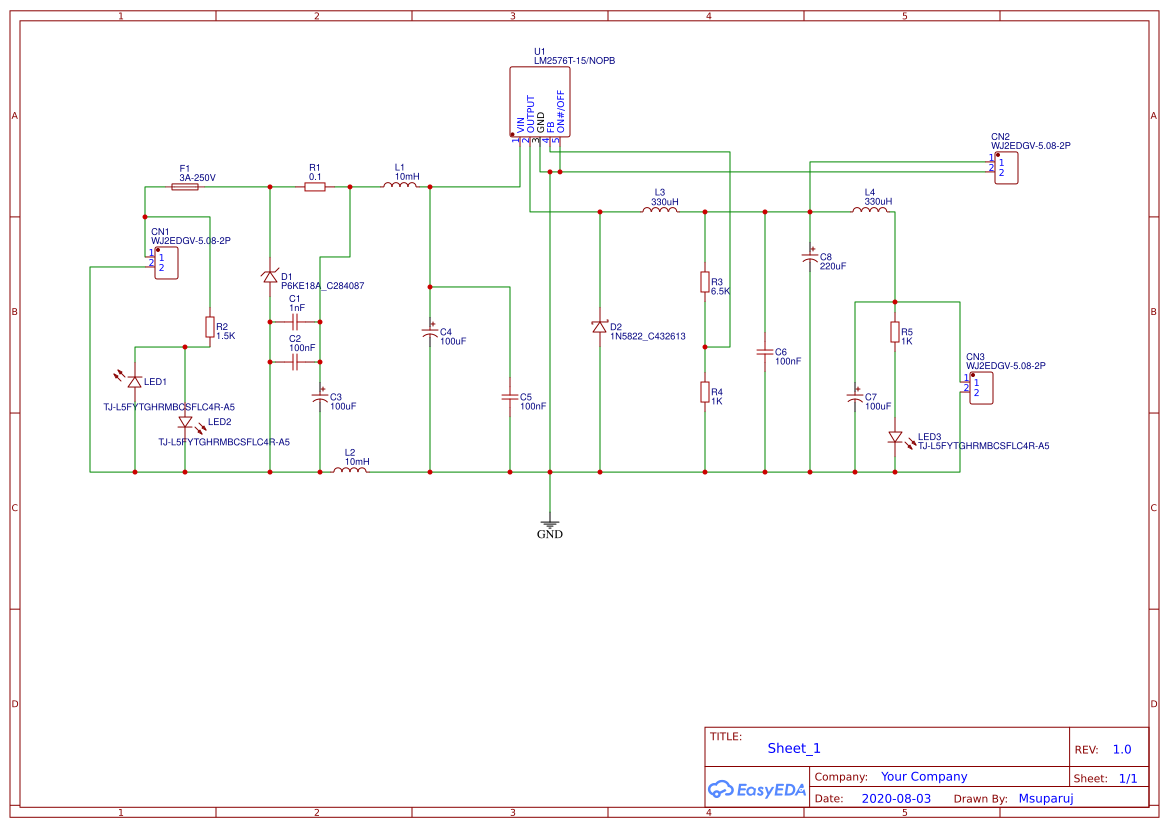Click the REV value 1.0
Image resolution: width=1169 pixels, height=828 pixels.
point(1122,750)
